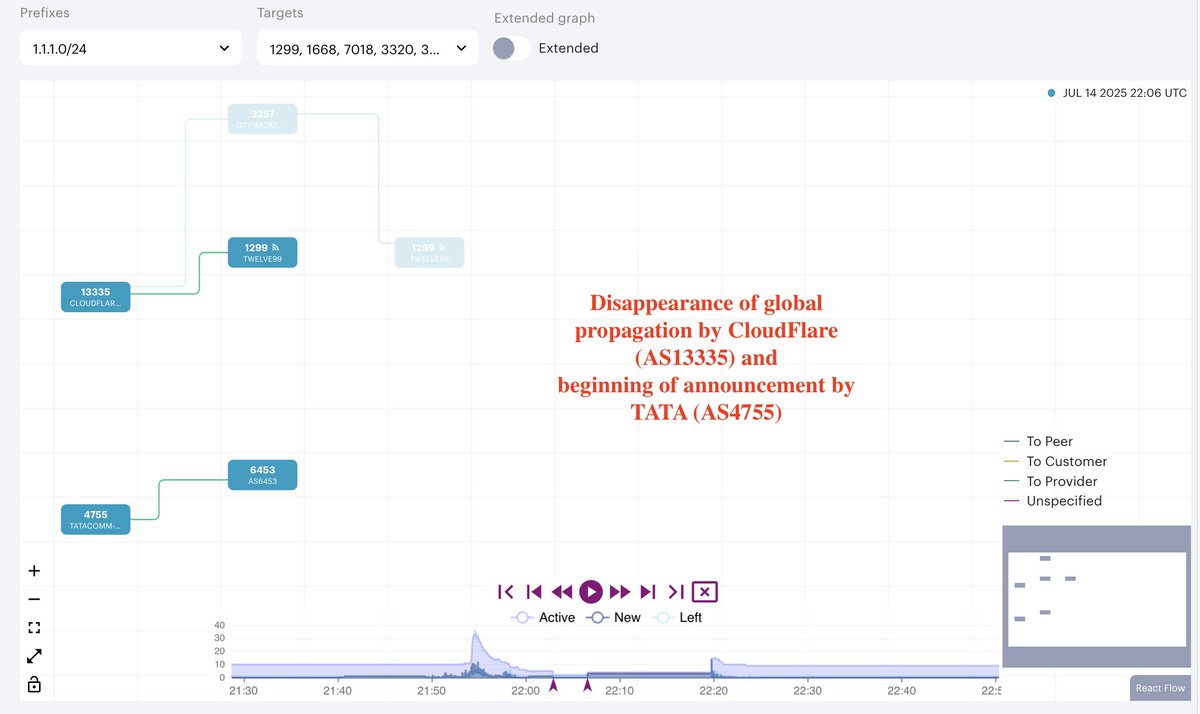This screenshot has height=714, width=1200.
Task: Toggle the Extended graph switch
Action: pyautogui.click(x=511, y=48)
